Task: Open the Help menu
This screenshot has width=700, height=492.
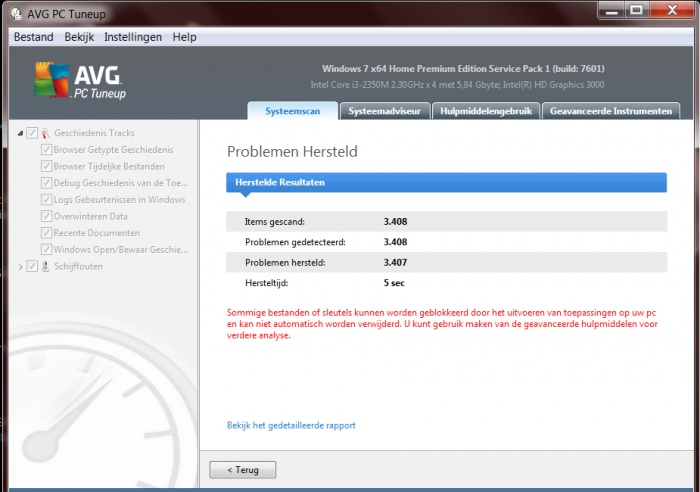Action: click(x=184, y=37)
